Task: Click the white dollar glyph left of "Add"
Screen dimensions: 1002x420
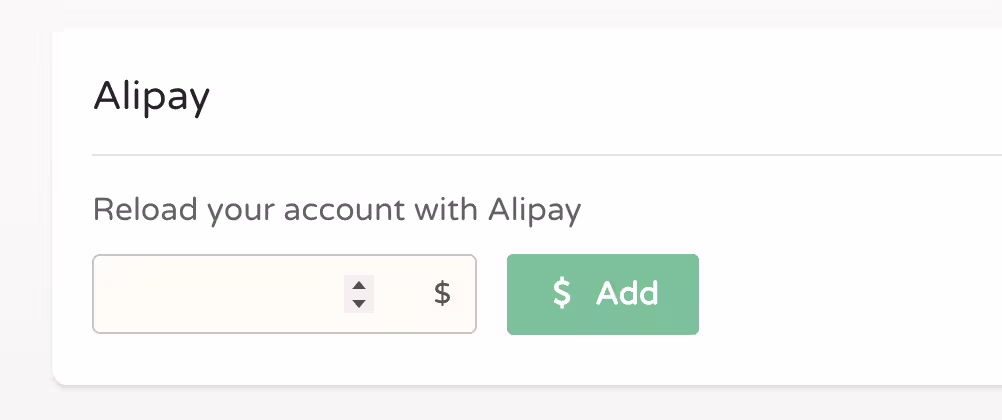Action: pos(562,293)
